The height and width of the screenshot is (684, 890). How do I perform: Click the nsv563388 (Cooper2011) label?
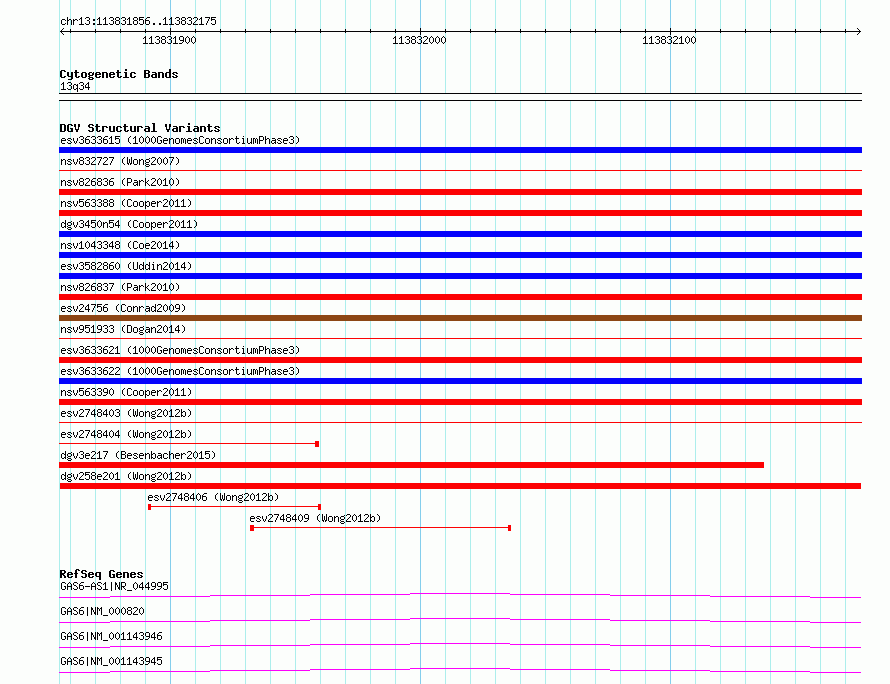pos(126,203)
